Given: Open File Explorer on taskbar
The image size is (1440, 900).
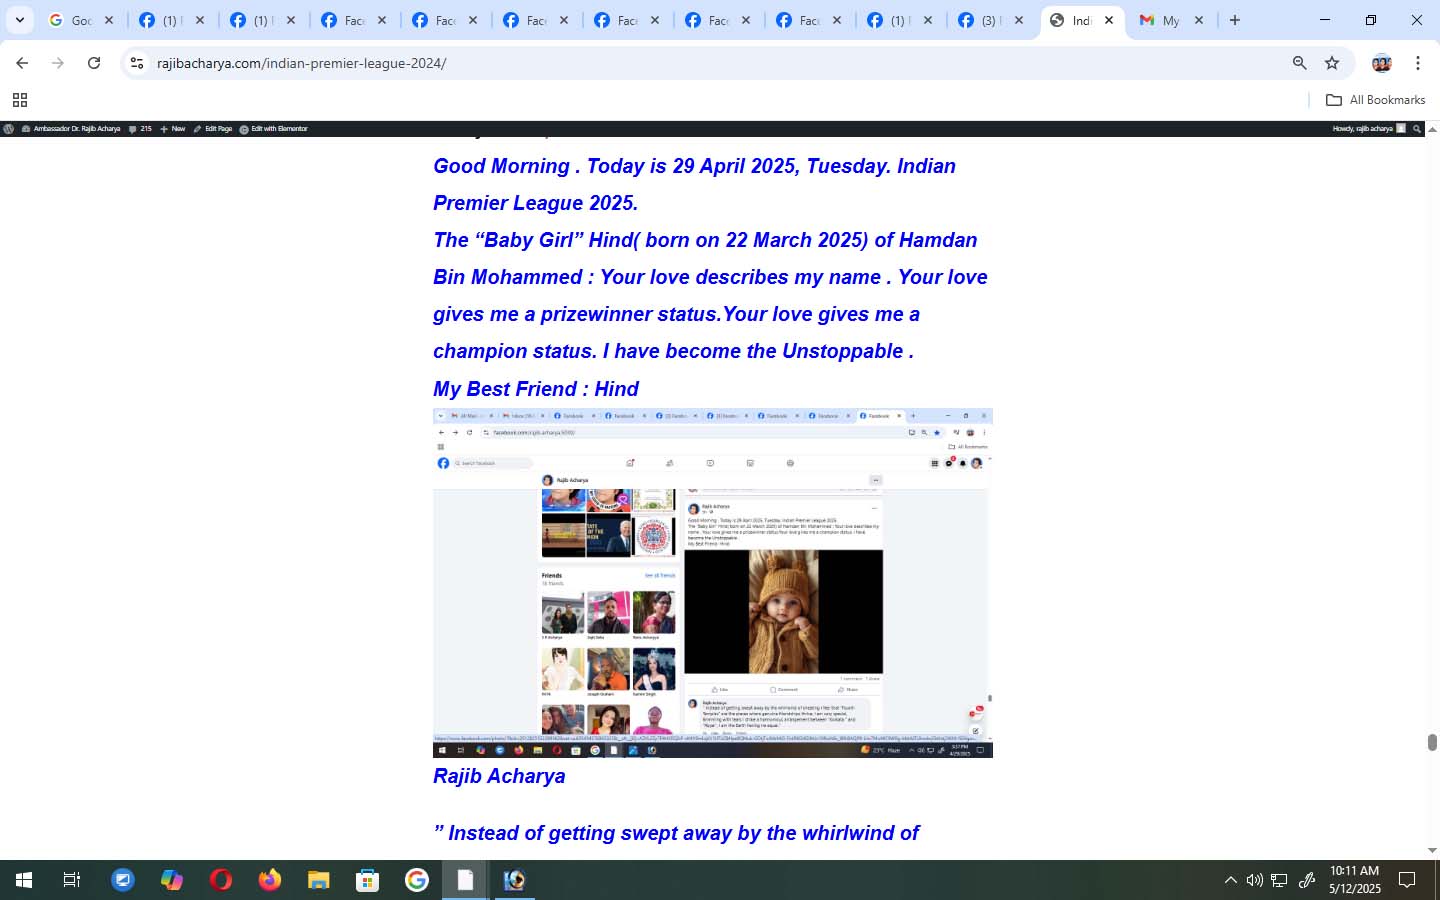Looking at the screenshot, I should click(x=319, y=880).
